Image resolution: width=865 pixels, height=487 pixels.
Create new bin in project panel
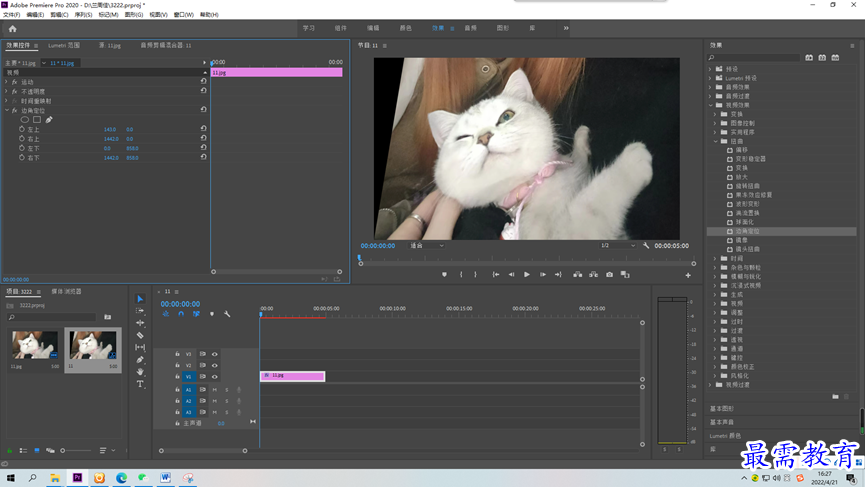coord(108,317)
